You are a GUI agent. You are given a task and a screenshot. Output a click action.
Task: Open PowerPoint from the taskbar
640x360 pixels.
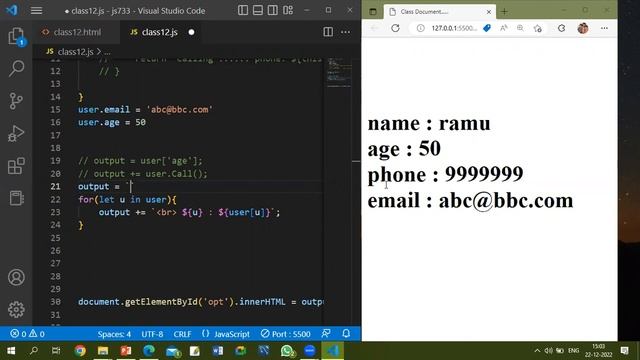point(126,351)
